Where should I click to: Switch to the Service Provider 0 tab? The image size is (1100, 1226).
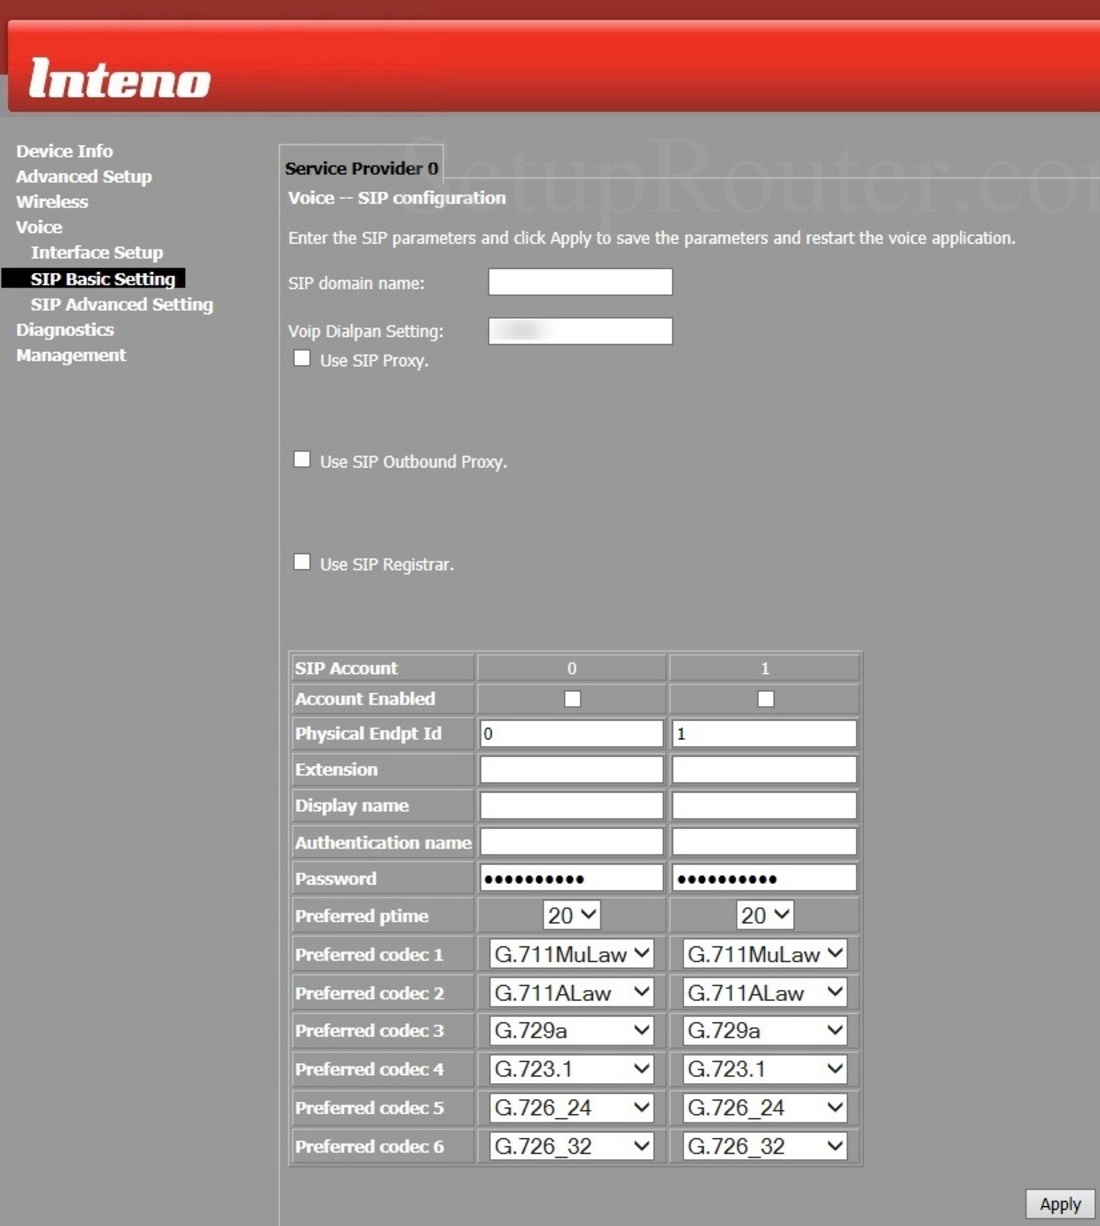pos(361,167)
